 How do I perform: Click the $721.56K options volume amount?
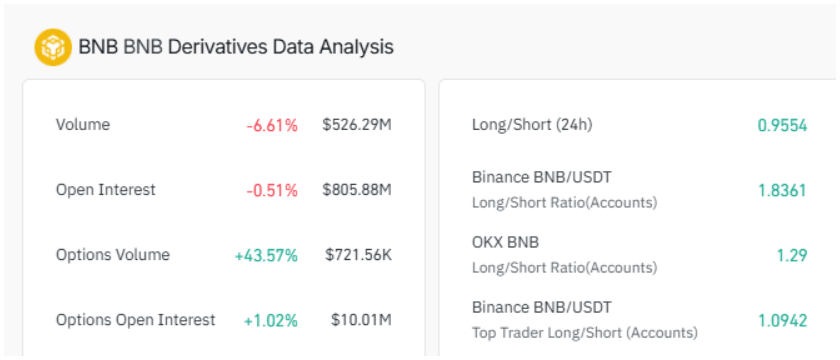358,255
